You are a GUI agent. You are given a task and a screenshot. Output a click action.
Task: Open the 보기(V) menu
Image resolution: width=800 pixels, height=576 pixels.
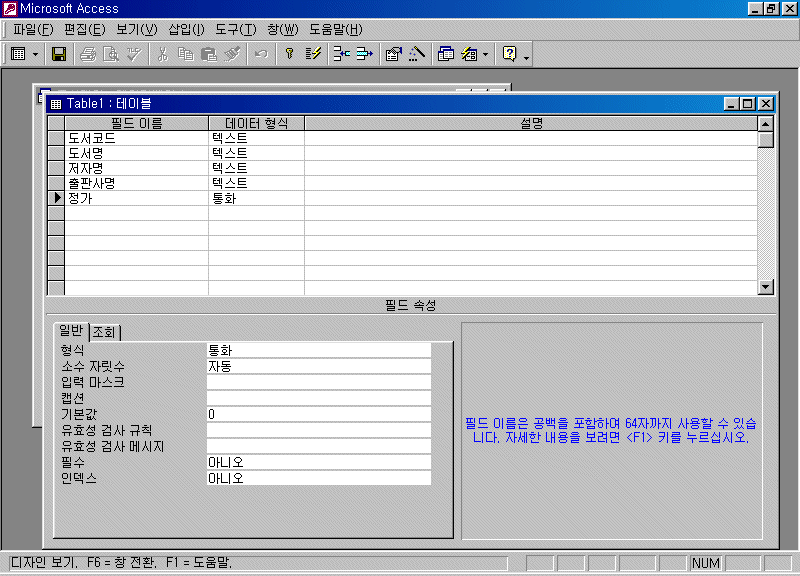point(137,30)
